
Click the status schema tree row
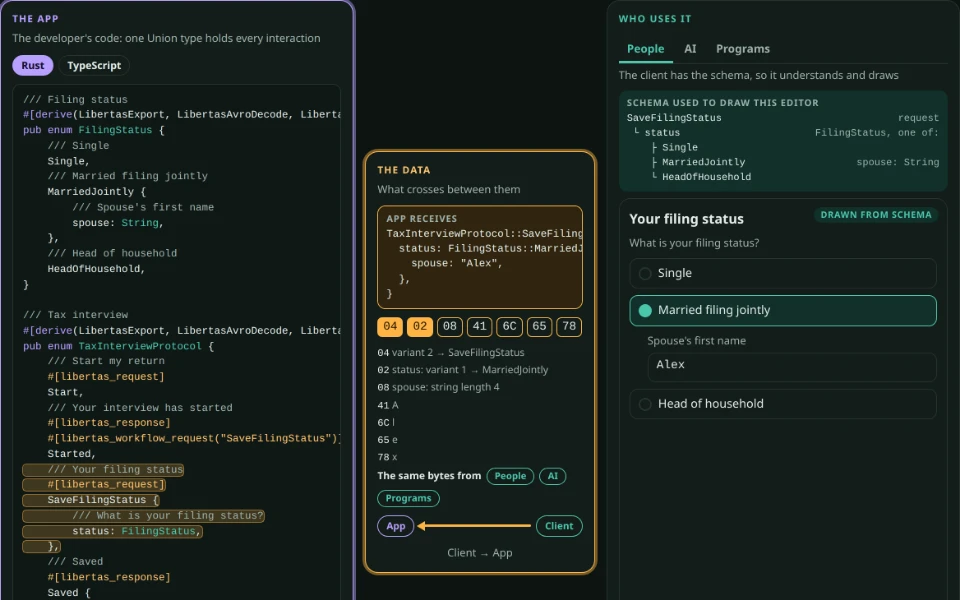[782, 132]
